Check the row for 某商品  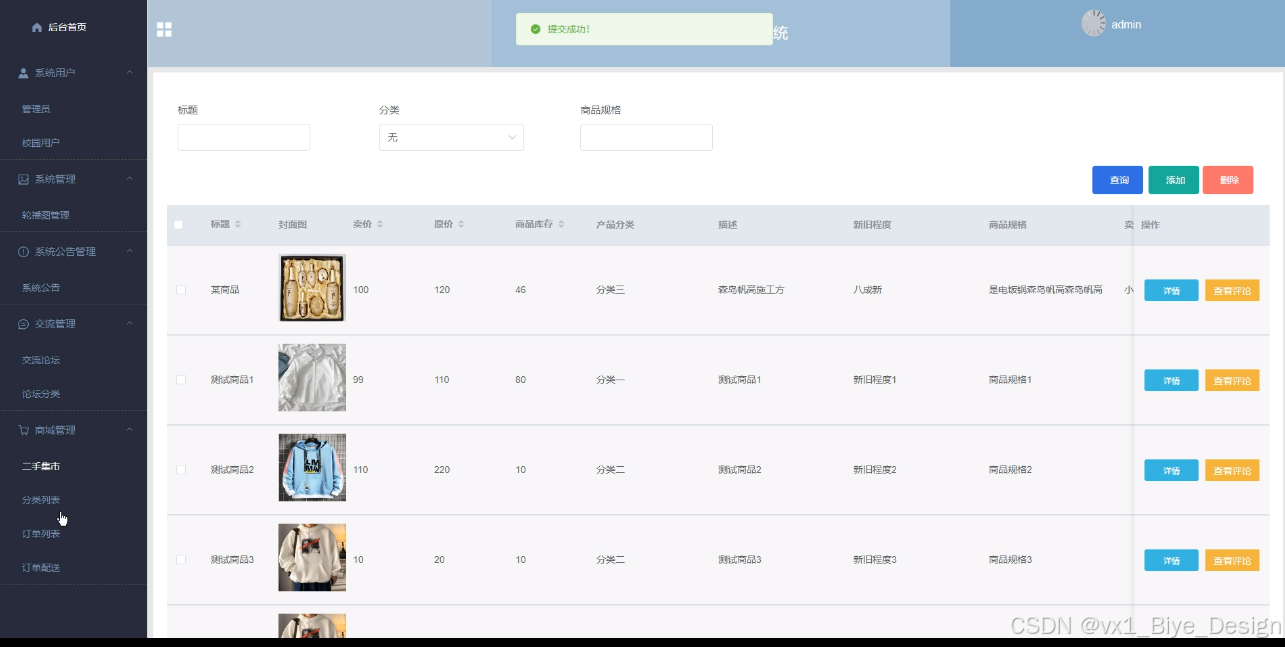coord(181,290)
